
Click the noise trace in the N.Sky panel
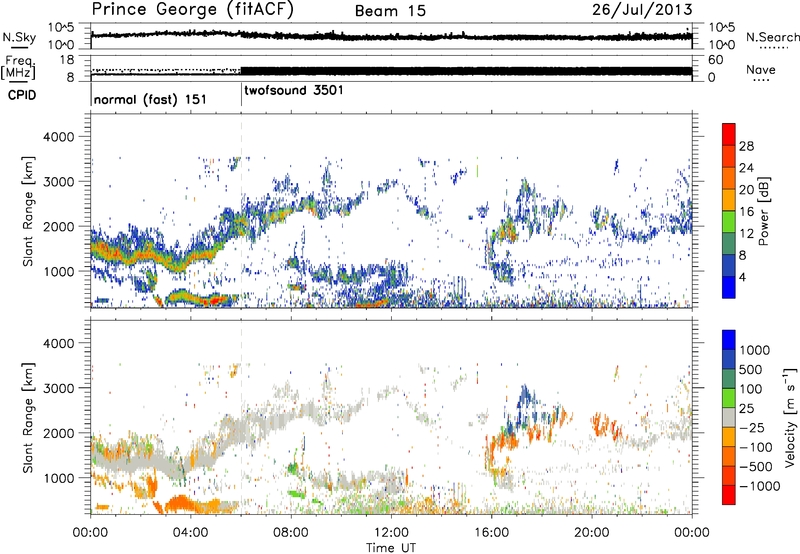point(391,36)
